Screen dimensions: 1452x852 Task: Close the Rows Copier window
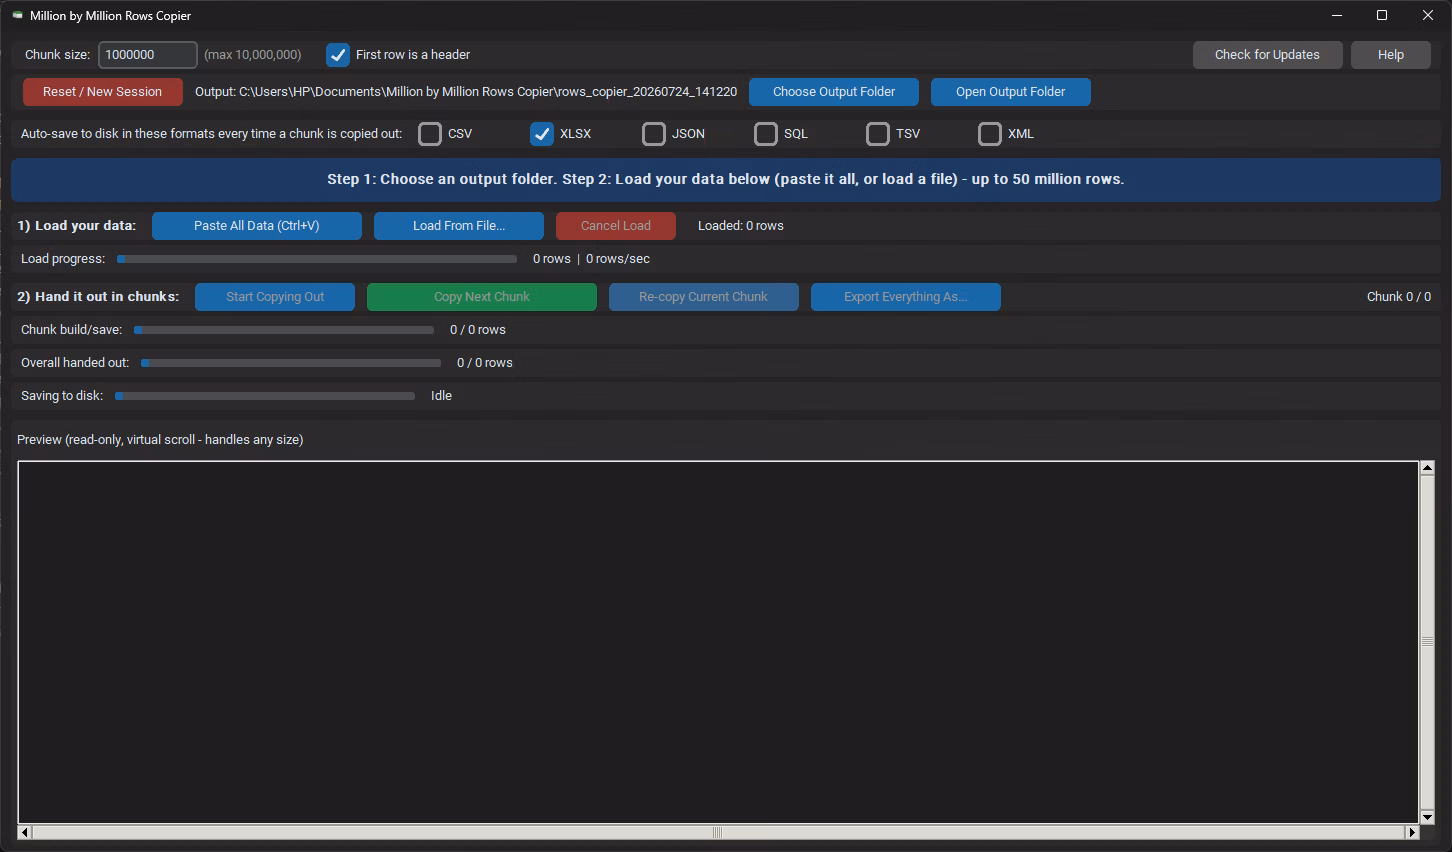(x=1428, y=15)
